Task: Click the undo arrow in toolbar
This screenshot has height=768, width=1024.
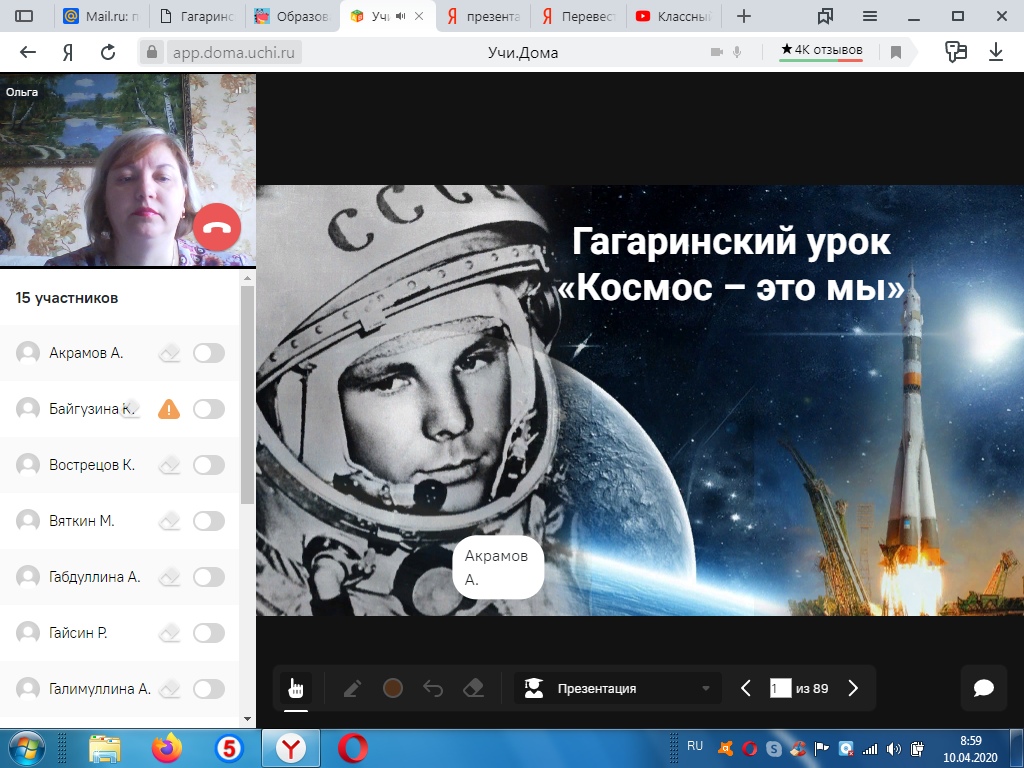Action: [433, 688]
